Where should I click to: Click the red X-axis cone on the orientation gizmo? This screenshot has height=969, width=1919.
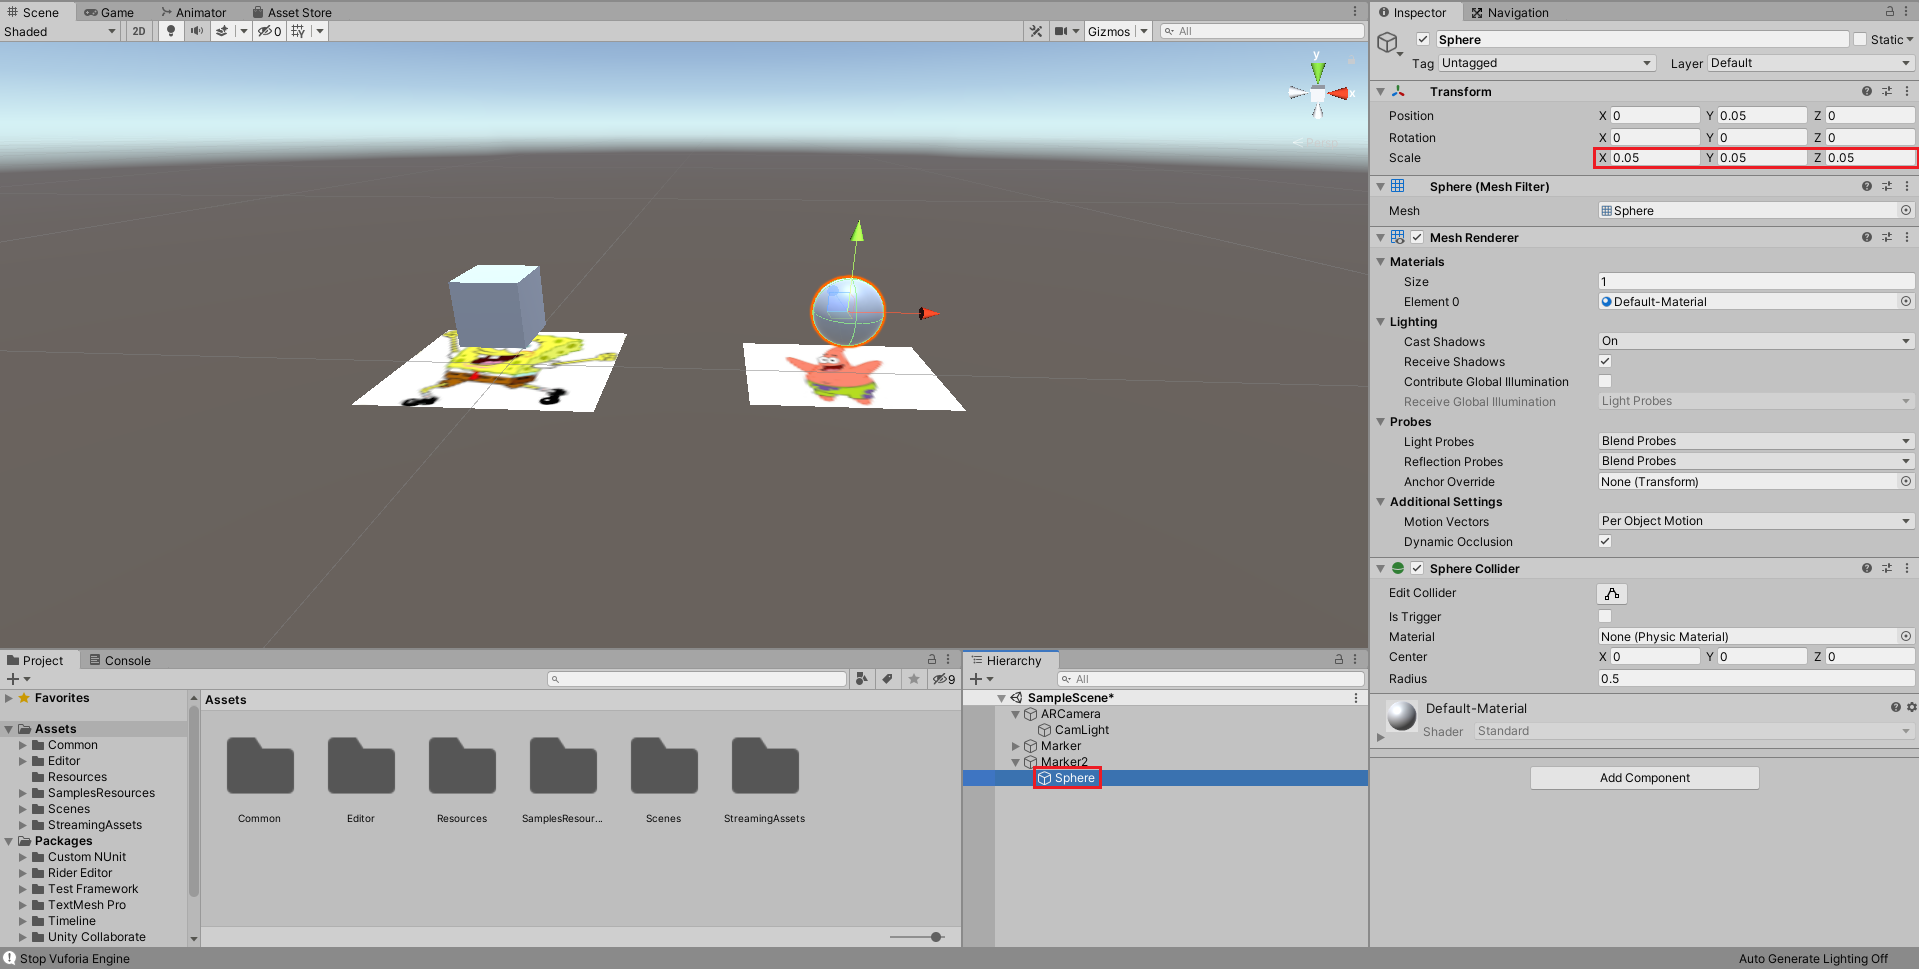pyautogui.click(x=1338, y=94)
